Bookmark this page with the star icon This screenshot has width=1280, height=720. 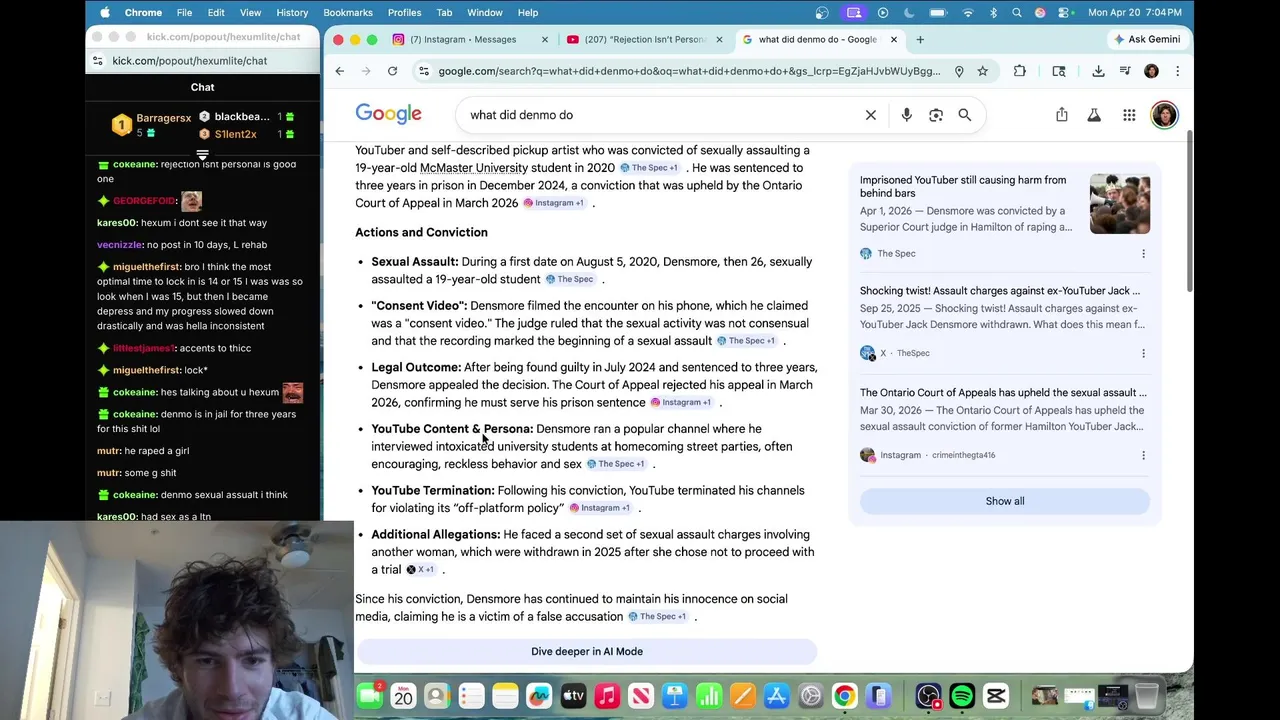(x=983, y=71)
